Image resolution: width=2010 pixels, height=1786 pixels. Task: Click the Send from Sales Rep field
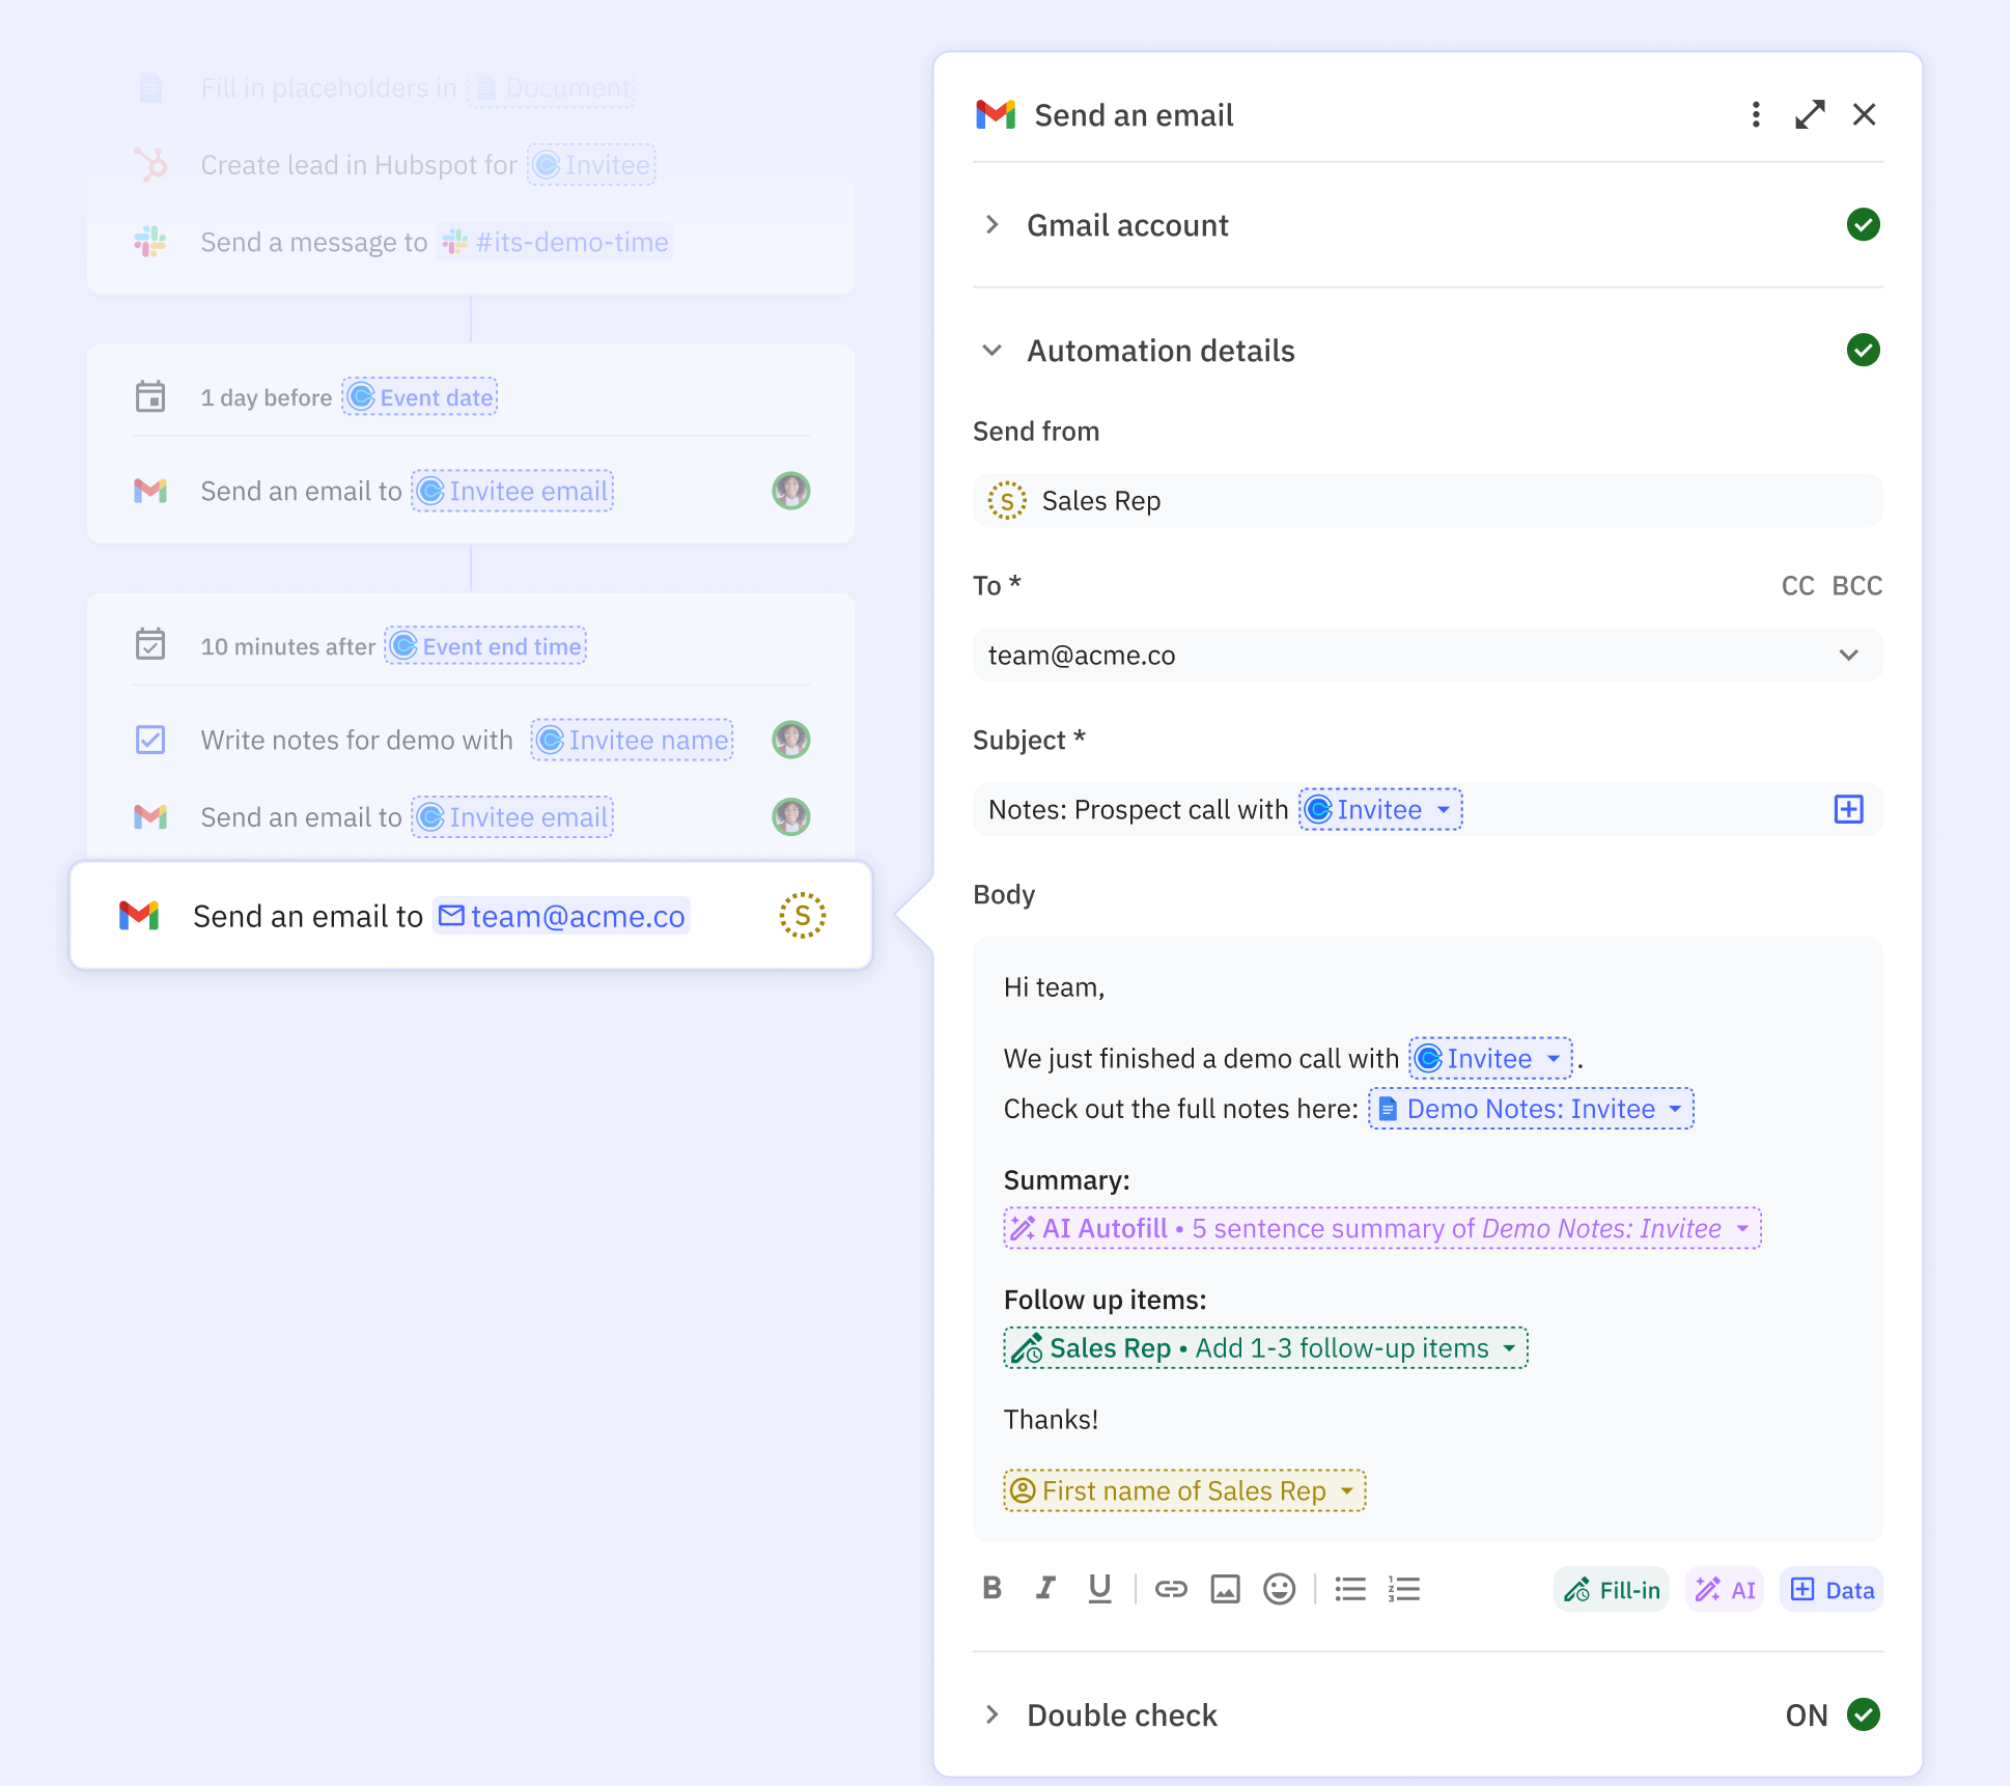pos(1426,501)
